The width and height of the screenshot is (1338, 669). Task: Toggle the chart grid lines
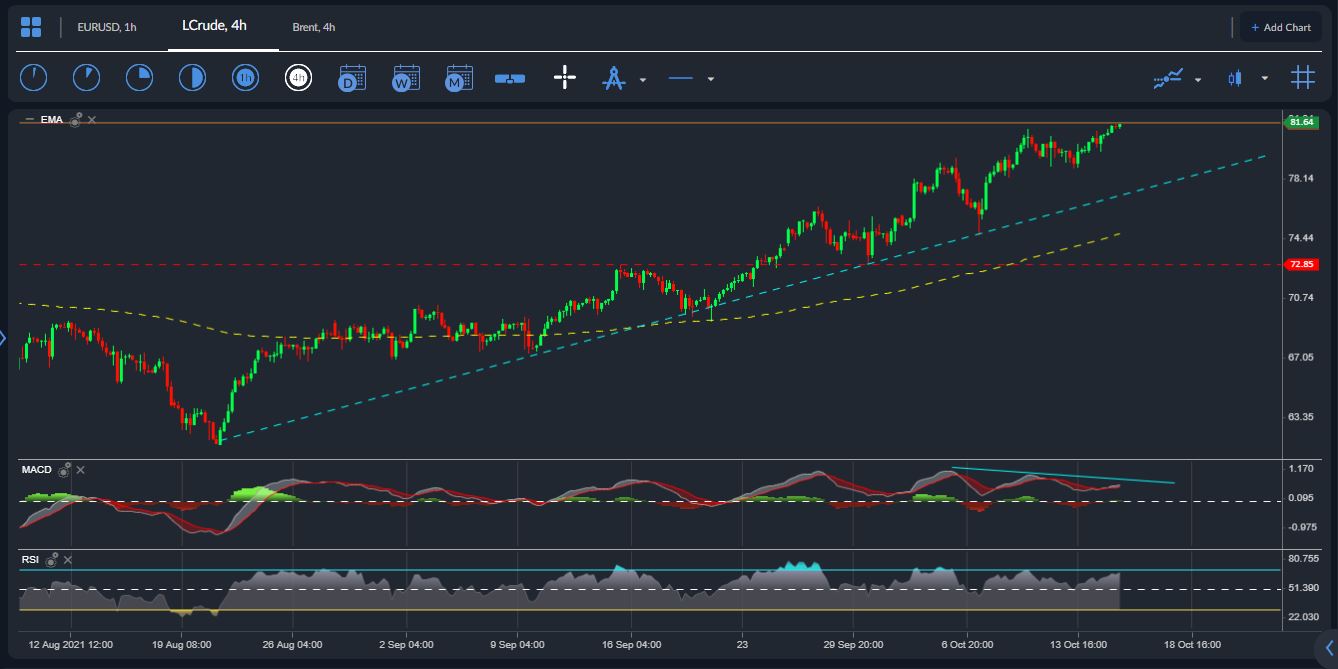[1302, 78]
